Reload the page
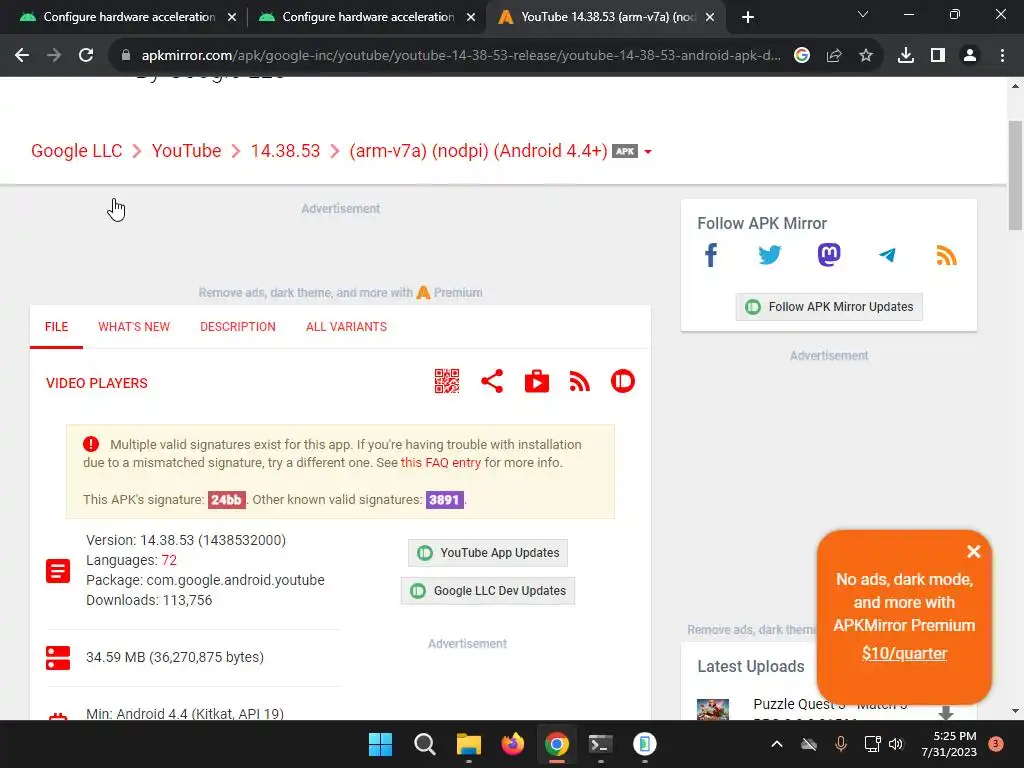Viewport: 1024px width, 768px height. pos(86,56)
